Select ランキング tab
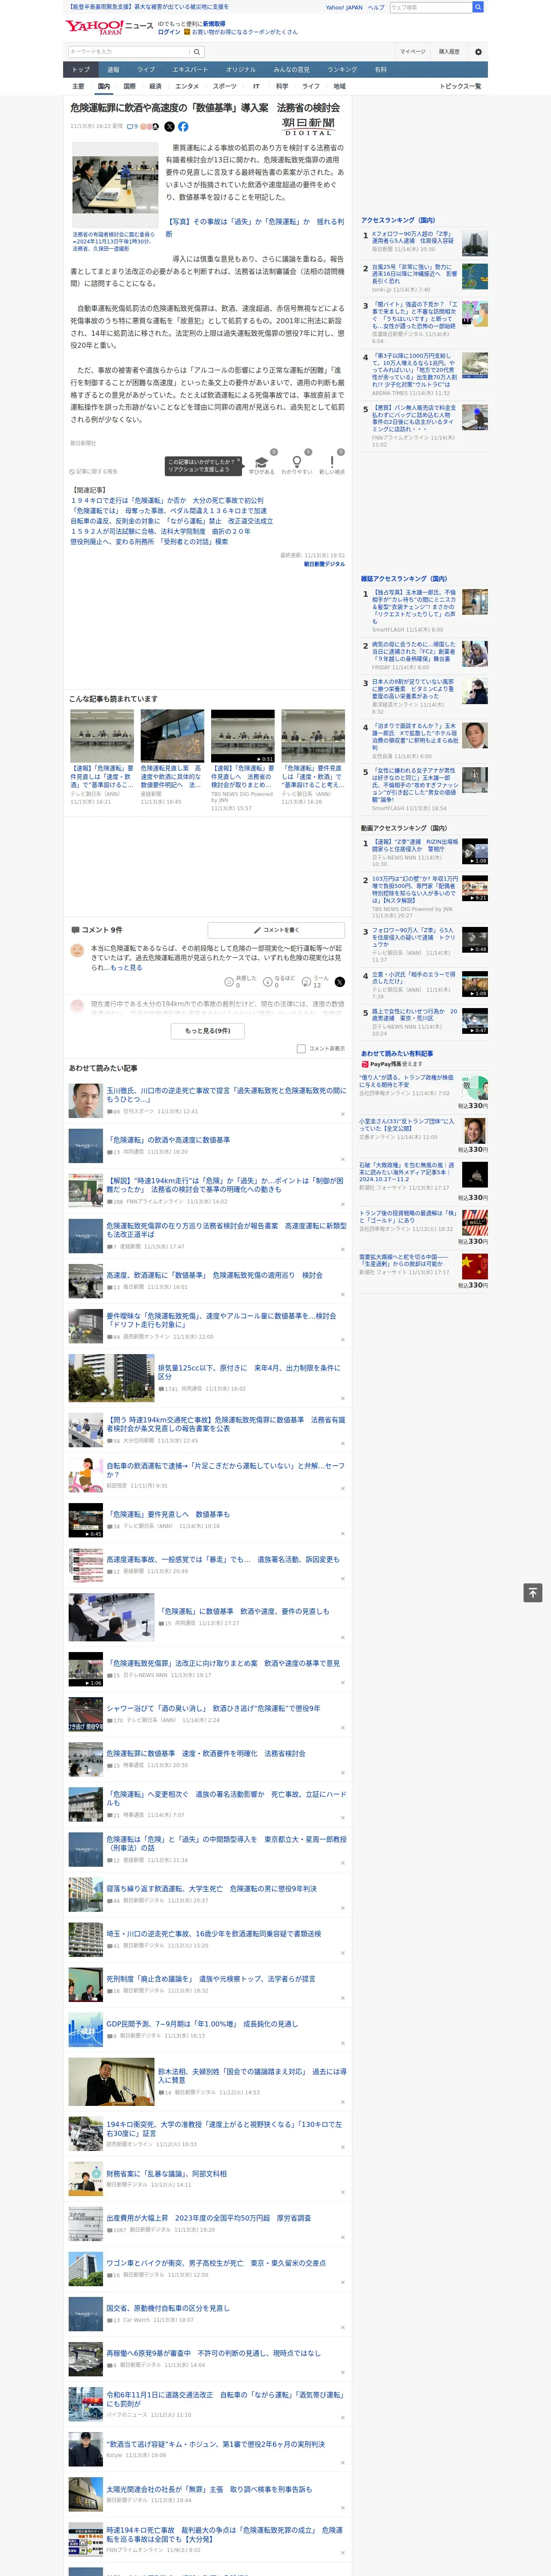The width and height of the screenshot is (551, 2576). tap(342, 70)
